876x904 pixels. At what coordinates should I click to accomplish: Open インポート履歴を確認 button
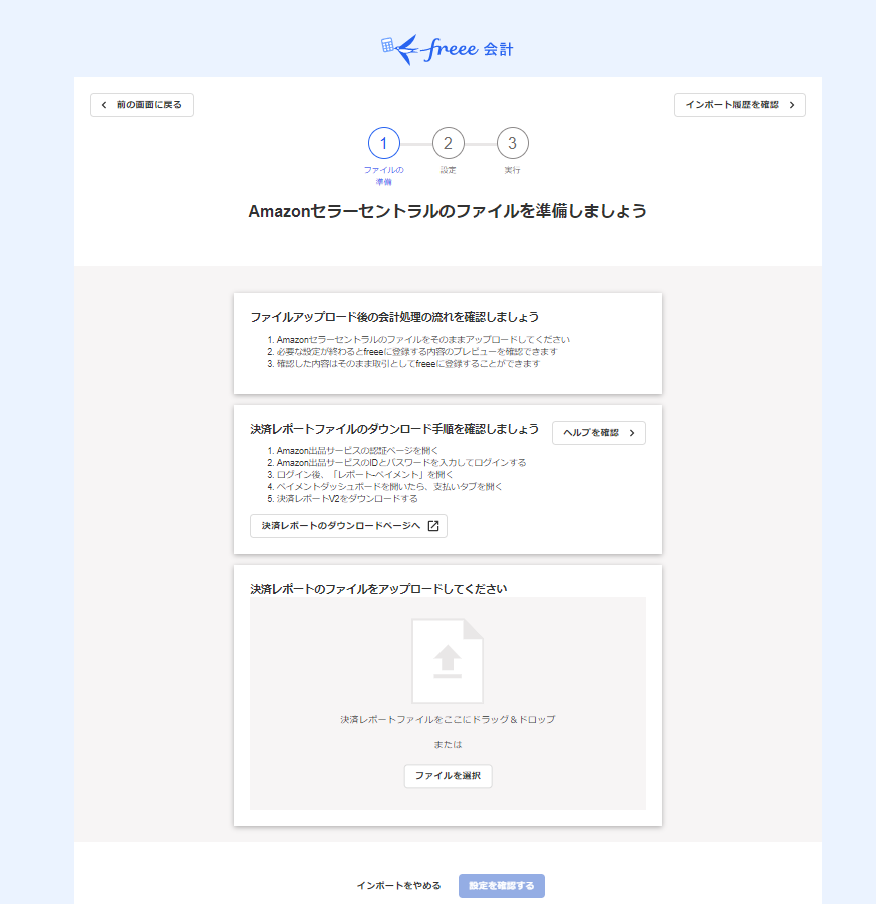[739, 105]
